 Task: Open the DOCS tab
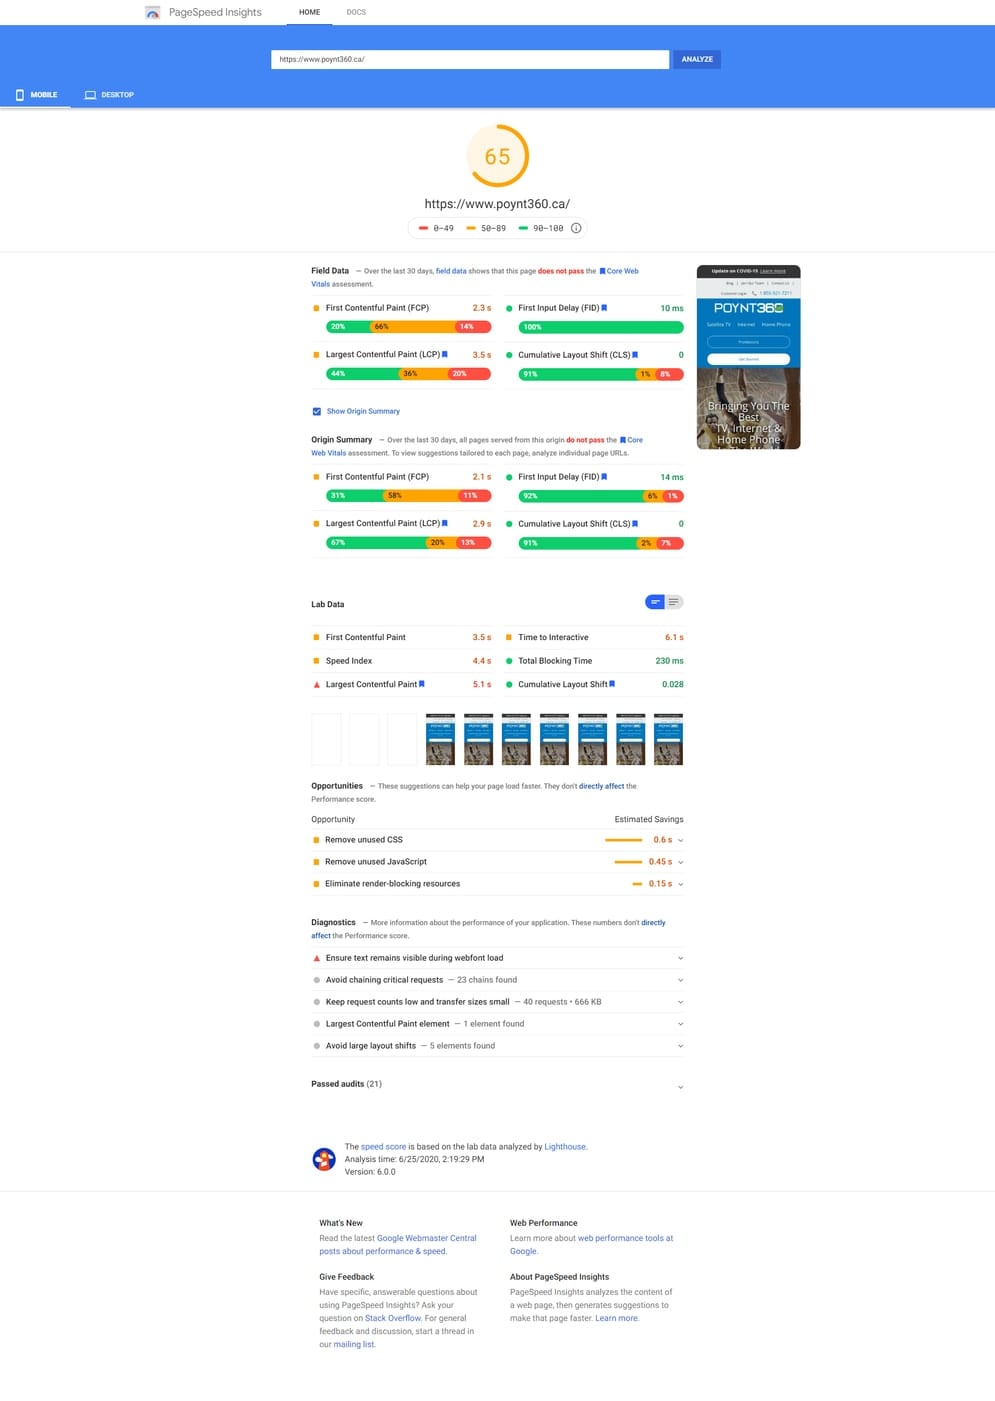click(356, 12)
